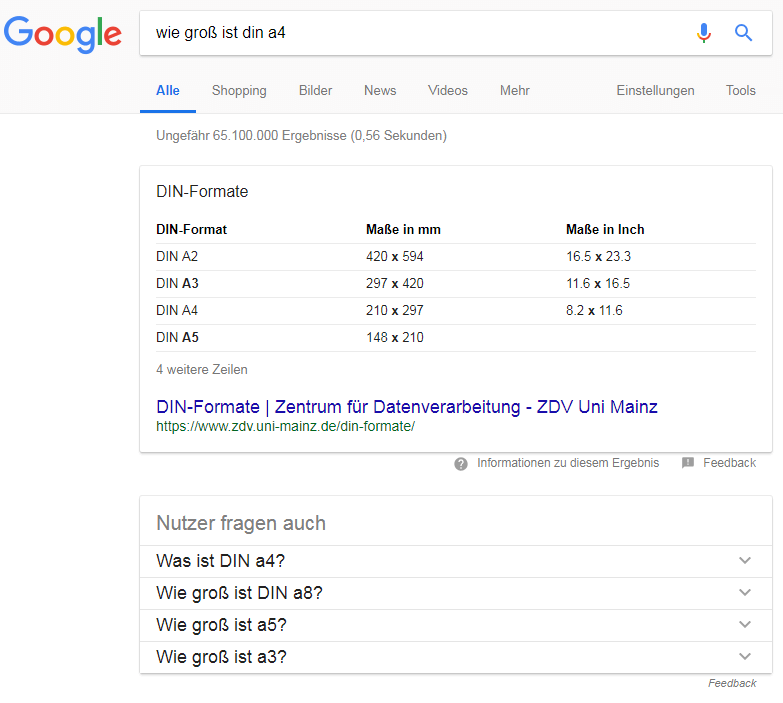Image resolution: width=783 pixels, height=703 pixels.
Task: Show 4 weitere Zeilen in table
Action: [x=202, y=369]
